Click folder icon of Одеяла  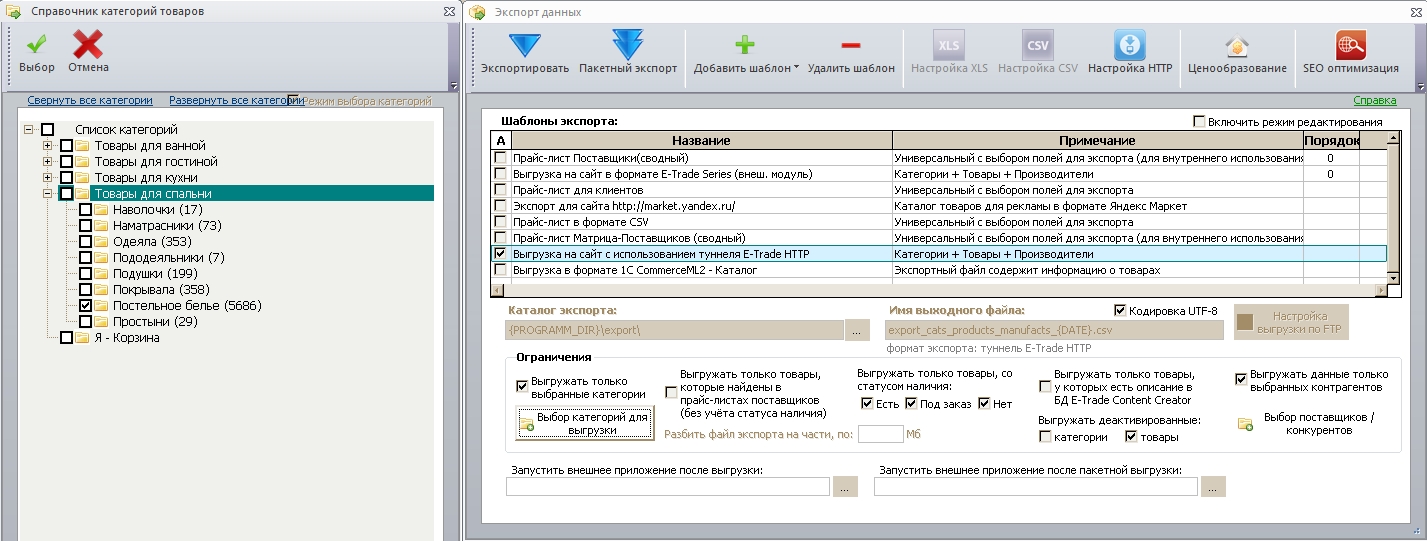(102, 242)
